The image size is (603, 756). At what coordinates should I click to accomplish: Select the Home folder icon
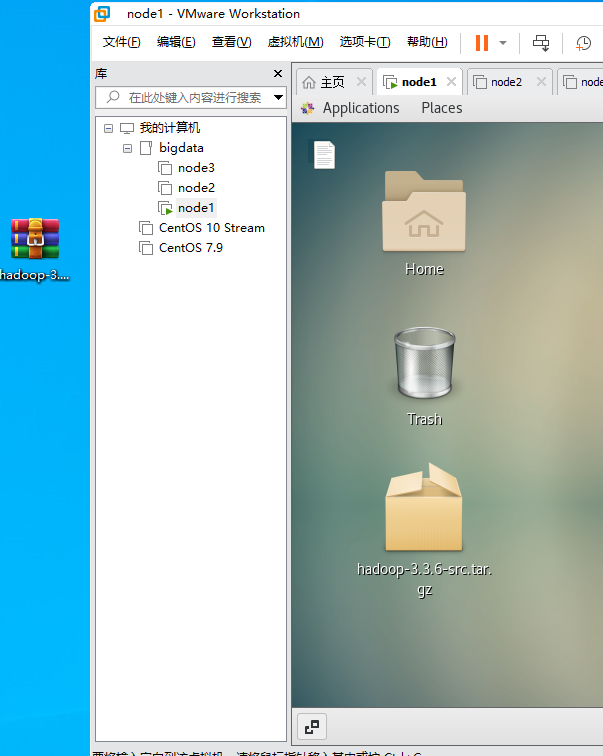(424, 211)
